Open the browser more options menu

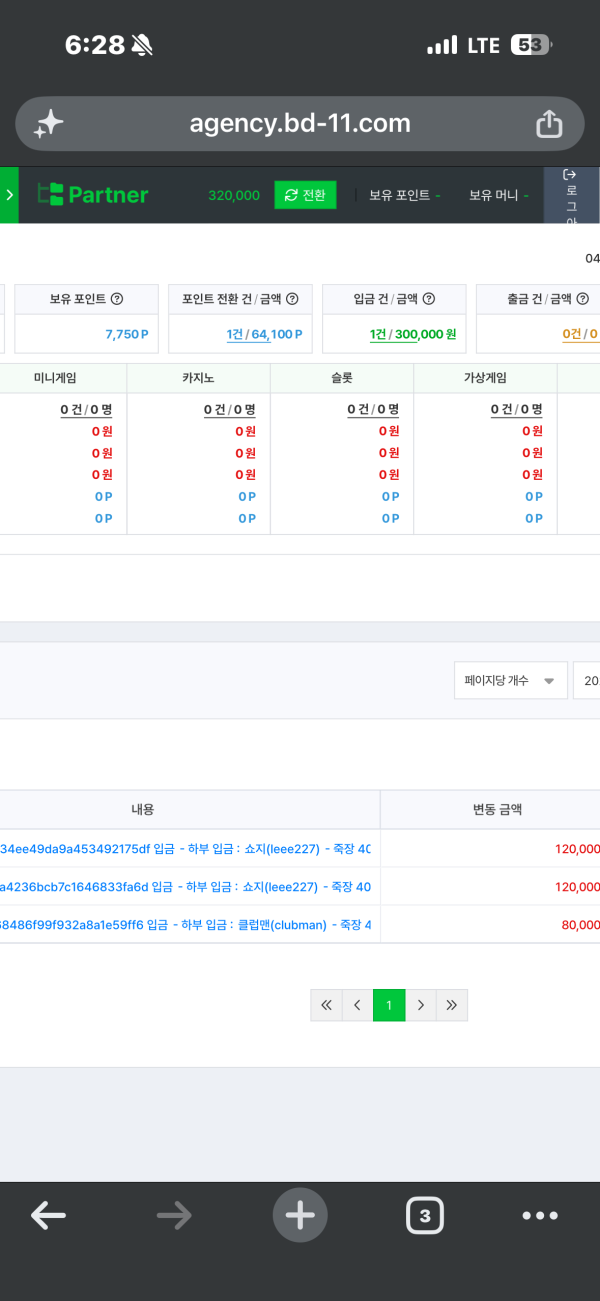[540, 1216]
